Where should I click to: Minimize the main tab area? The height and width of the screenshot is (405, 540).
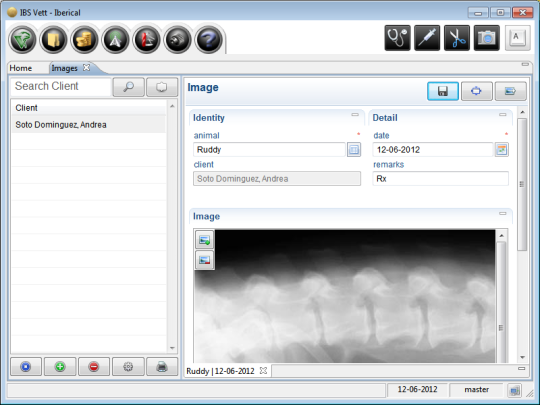pyautogui.click(x=525, y=64)
